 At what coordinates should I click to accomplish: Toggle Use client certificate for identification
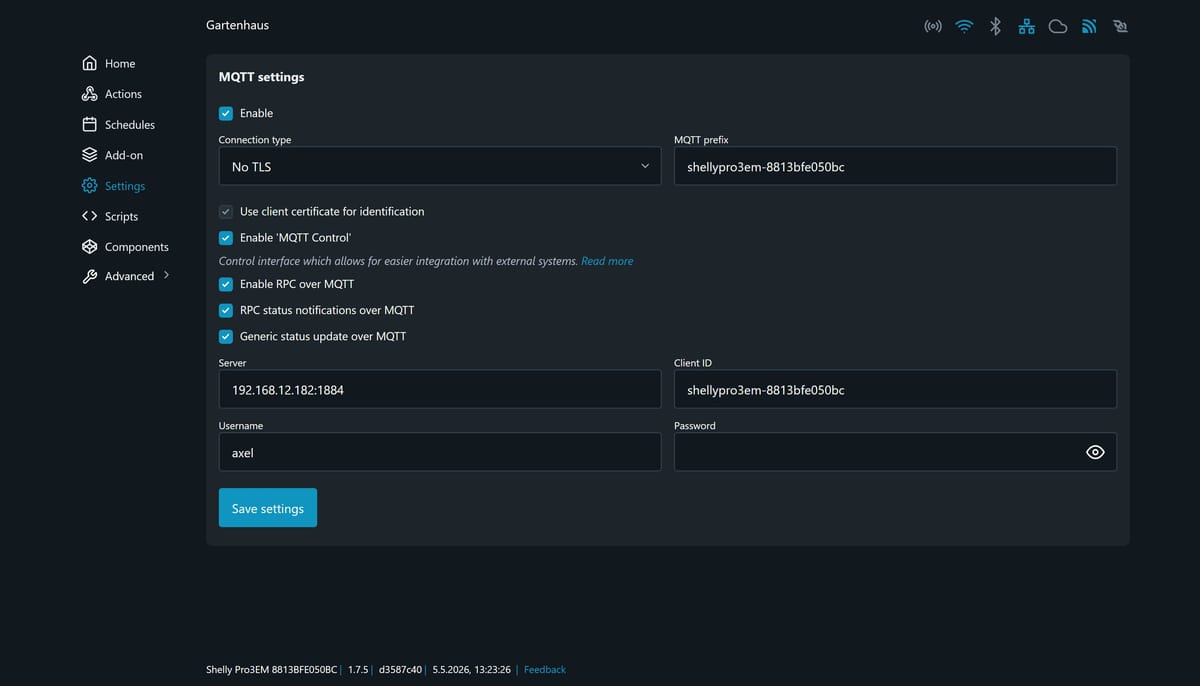tap(226, 212)
